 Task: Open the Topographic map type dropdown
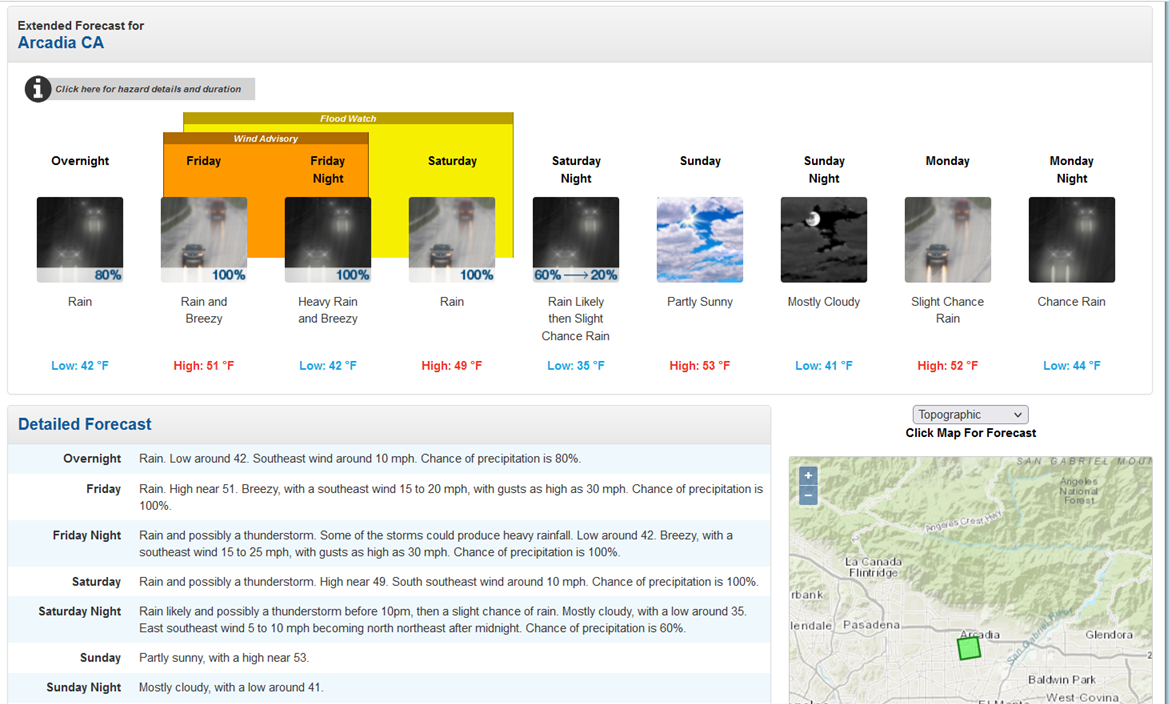pos(970,415)
